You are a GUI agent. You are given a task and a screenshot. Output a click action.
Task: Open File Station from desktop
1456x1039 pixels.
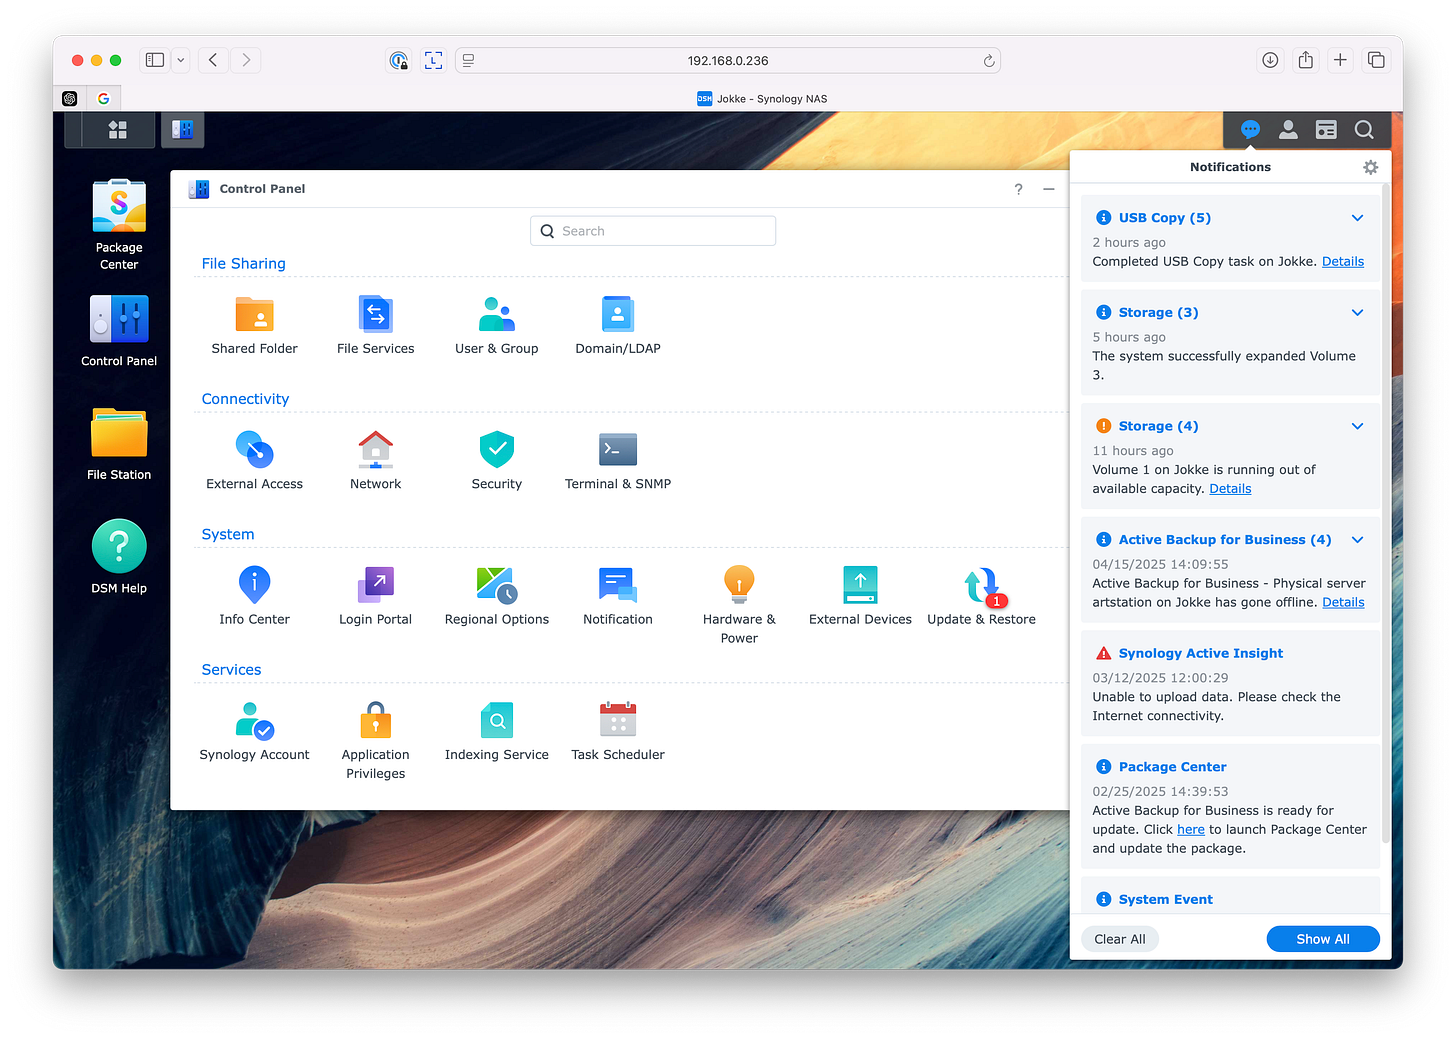pyautogui.click(x=119, y=444)
